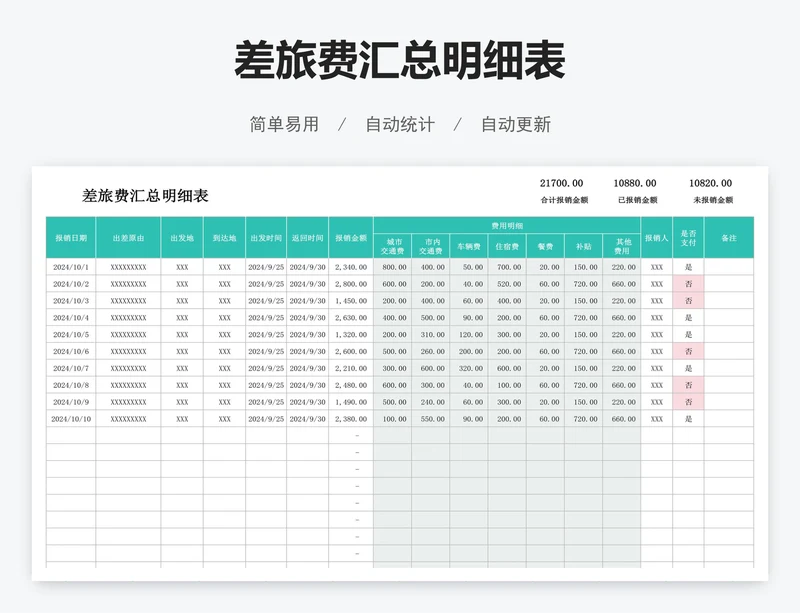Click the date cell 2024/10/10
Image resolution: width=800 pixels, height=613 pixels.
click(71, 419)
